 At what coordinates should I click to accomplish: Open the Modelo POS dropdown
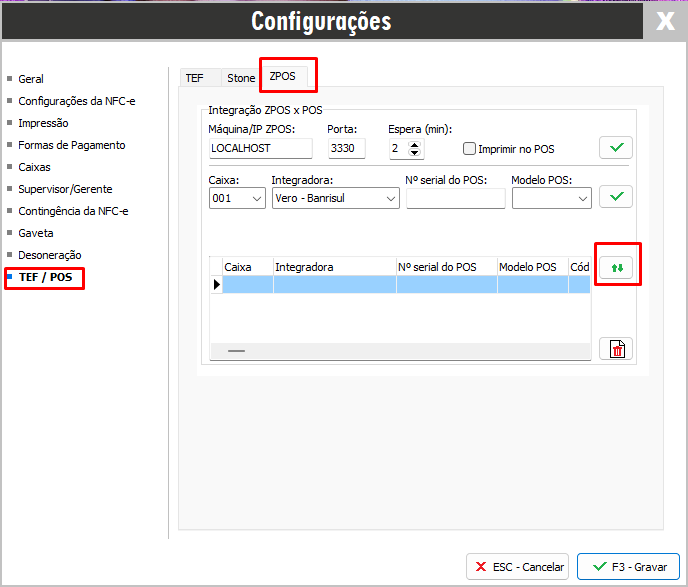(x=552, y=198)
